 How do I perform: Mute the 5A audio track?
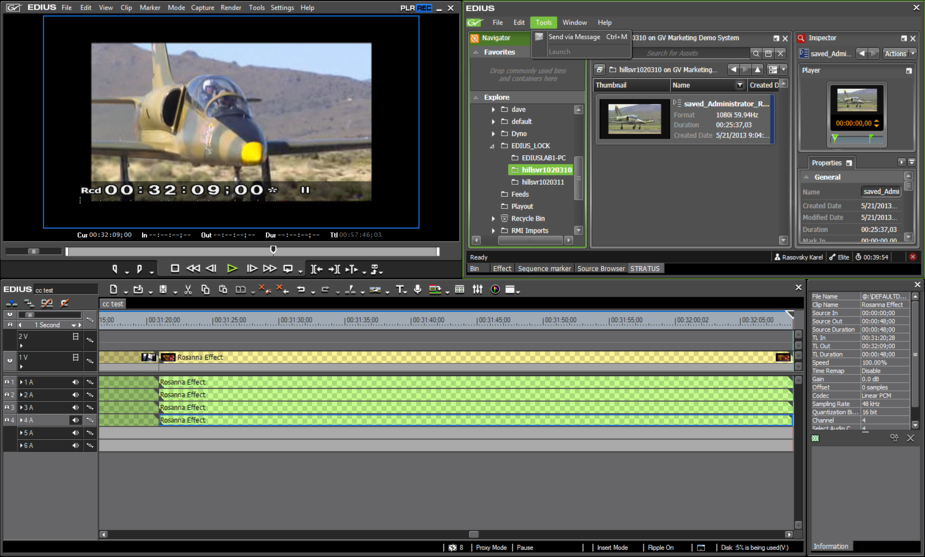point(76,433)
